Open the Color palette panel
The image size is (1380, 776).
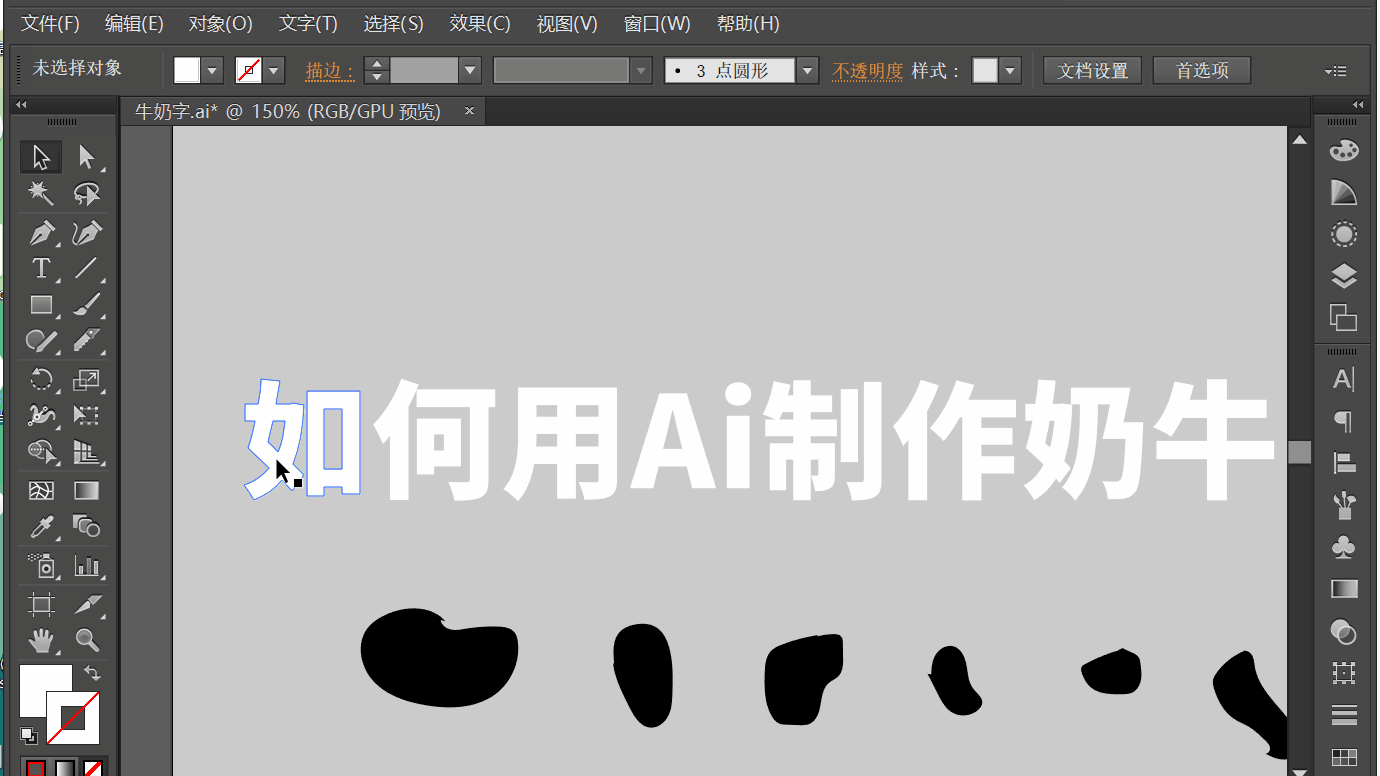pos(1344,151)
